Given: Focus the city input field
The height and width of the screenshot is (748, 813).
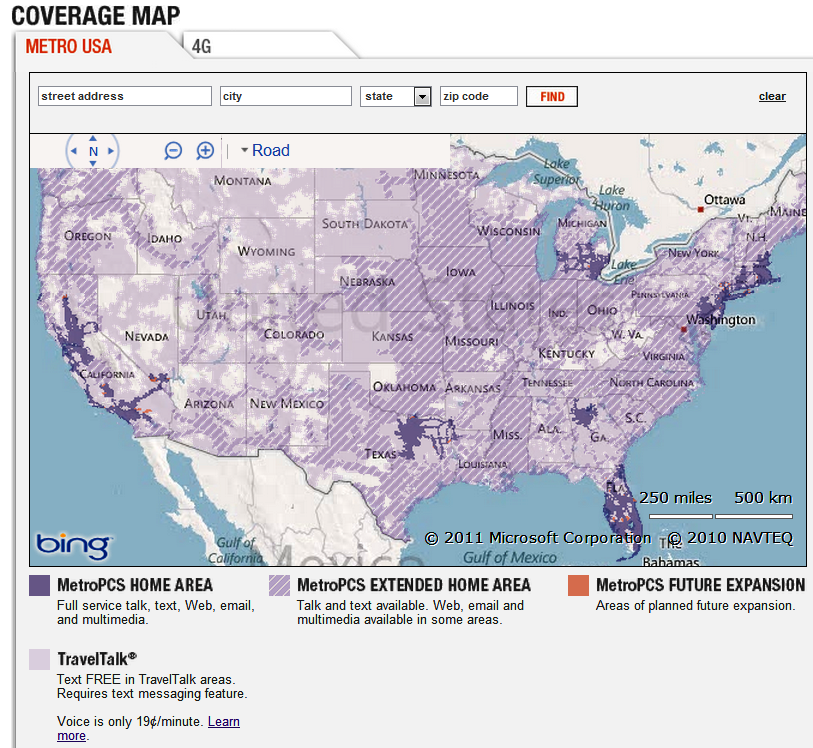Looking at the screenshot, I should click(286, 96).
